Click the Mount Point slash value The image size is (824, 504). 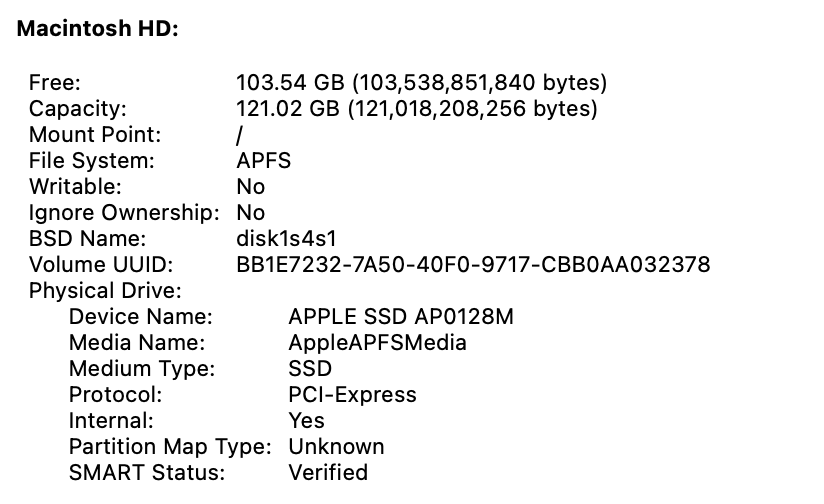click(240, 135)
